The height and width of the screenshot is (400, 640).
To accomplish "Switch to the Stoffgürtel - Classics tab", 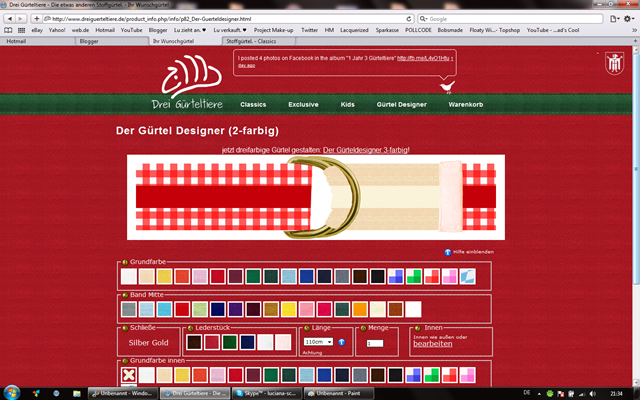I will click(x=259, y=41).
